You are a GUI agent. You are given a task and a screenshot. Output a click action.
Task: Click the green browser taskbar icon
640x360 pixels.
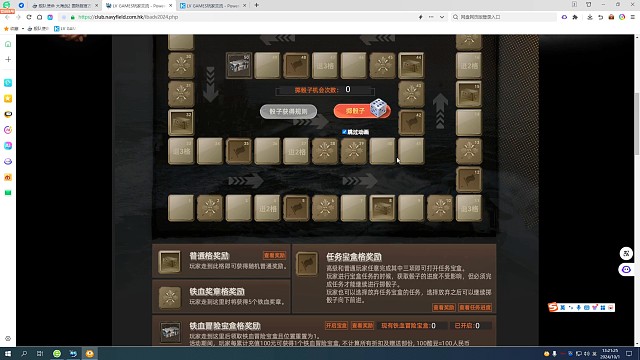tap(57, 353)
